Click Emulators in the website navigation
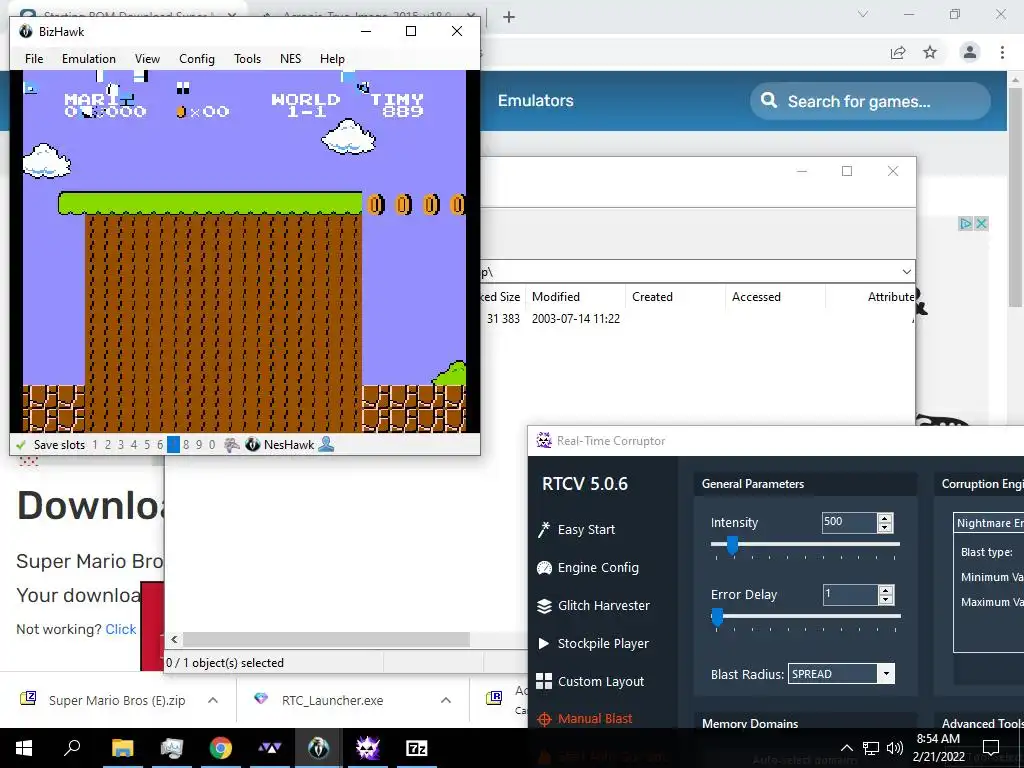1024x768 pixels. [536, 101]
